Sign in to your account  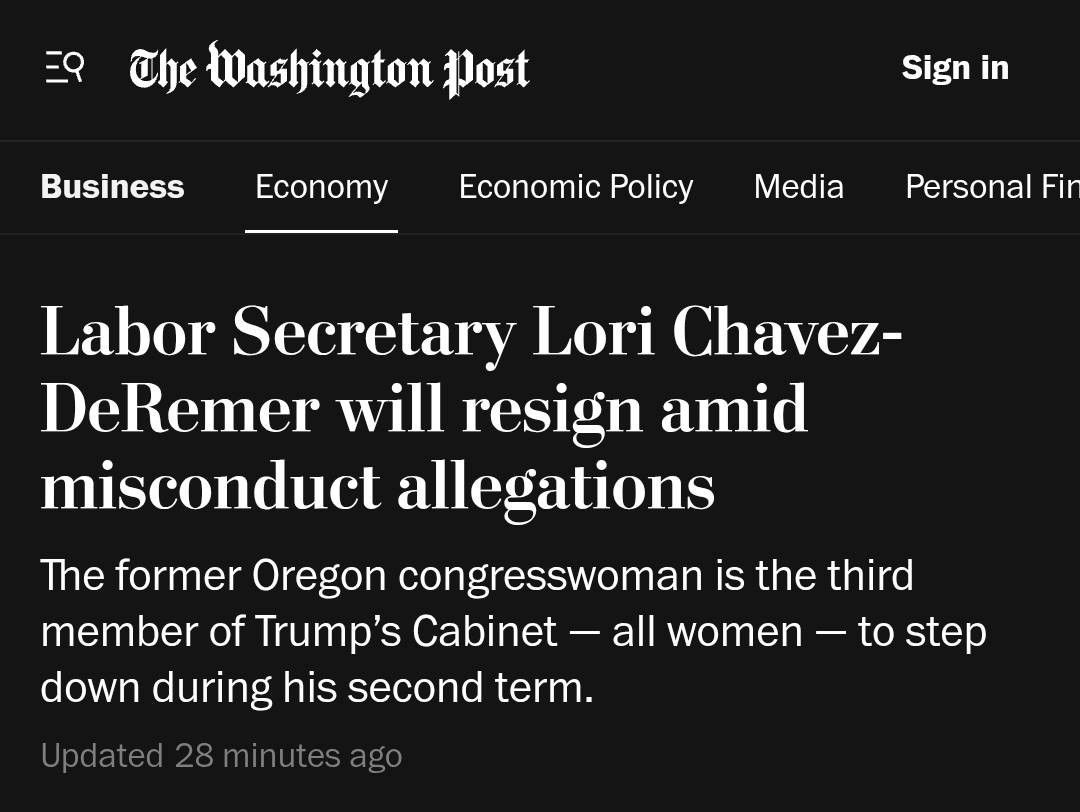coord(955,67)
